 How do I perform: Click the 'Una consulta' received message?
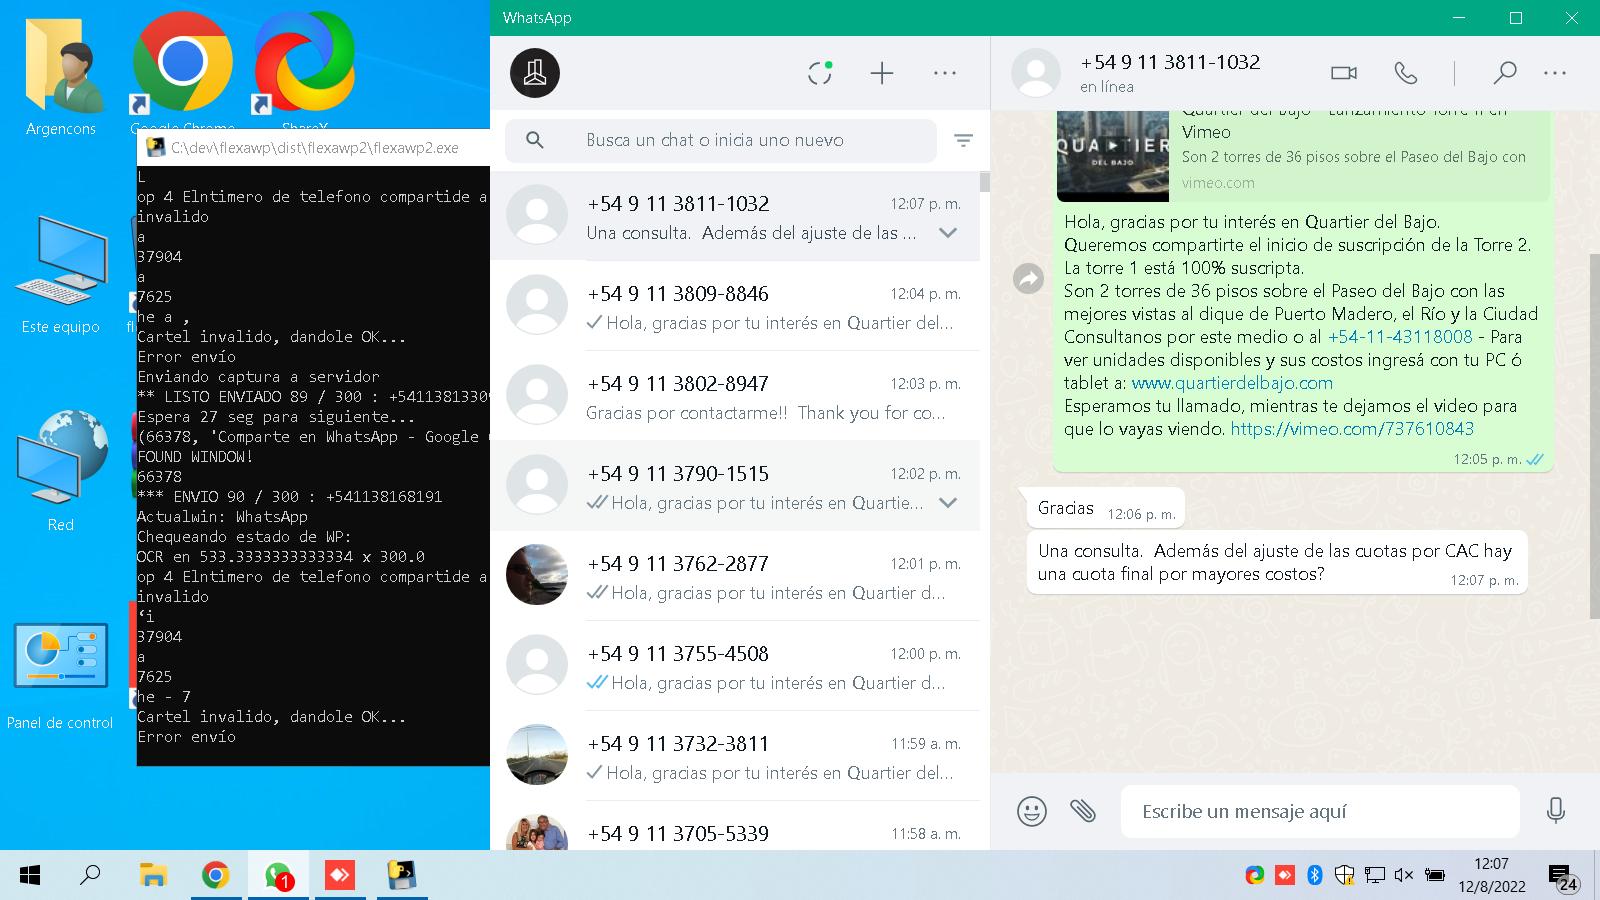[1277, 562]
